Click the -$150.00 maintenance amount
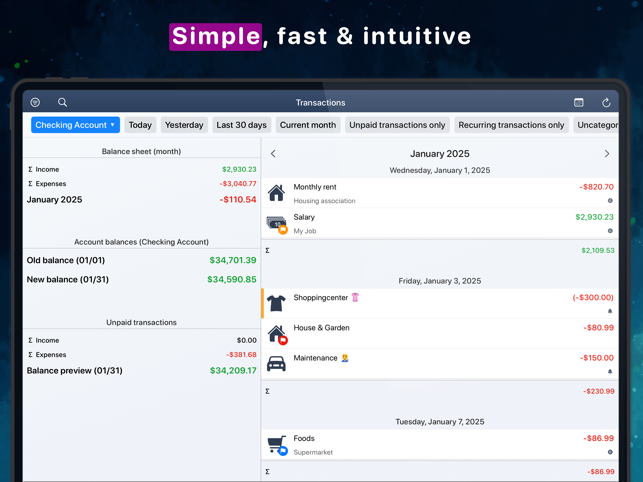Screen dimensions: 643x482 (x=597, y=358)
